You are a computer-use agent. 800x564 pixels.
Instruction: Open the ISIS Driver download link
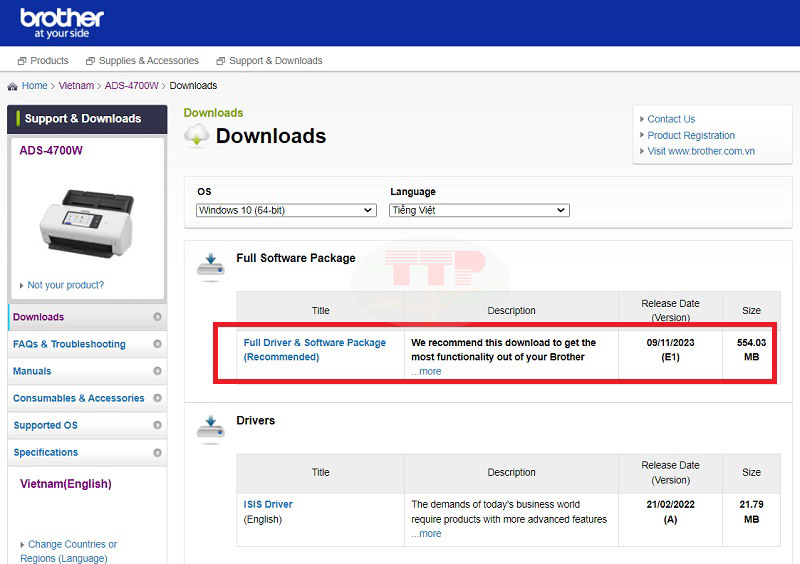[x=268, y=505]
